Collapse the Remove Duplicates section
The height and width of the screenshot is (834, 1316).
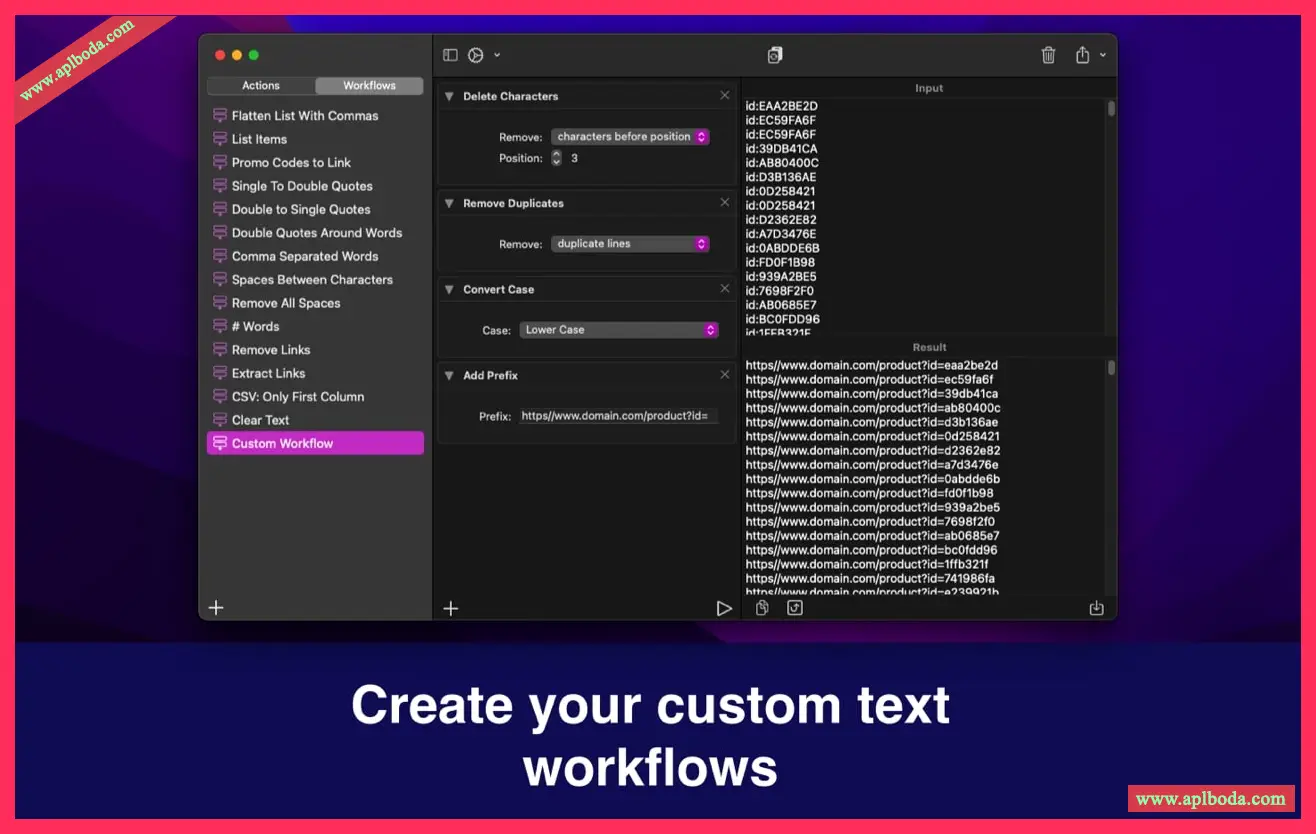point(450,204)
